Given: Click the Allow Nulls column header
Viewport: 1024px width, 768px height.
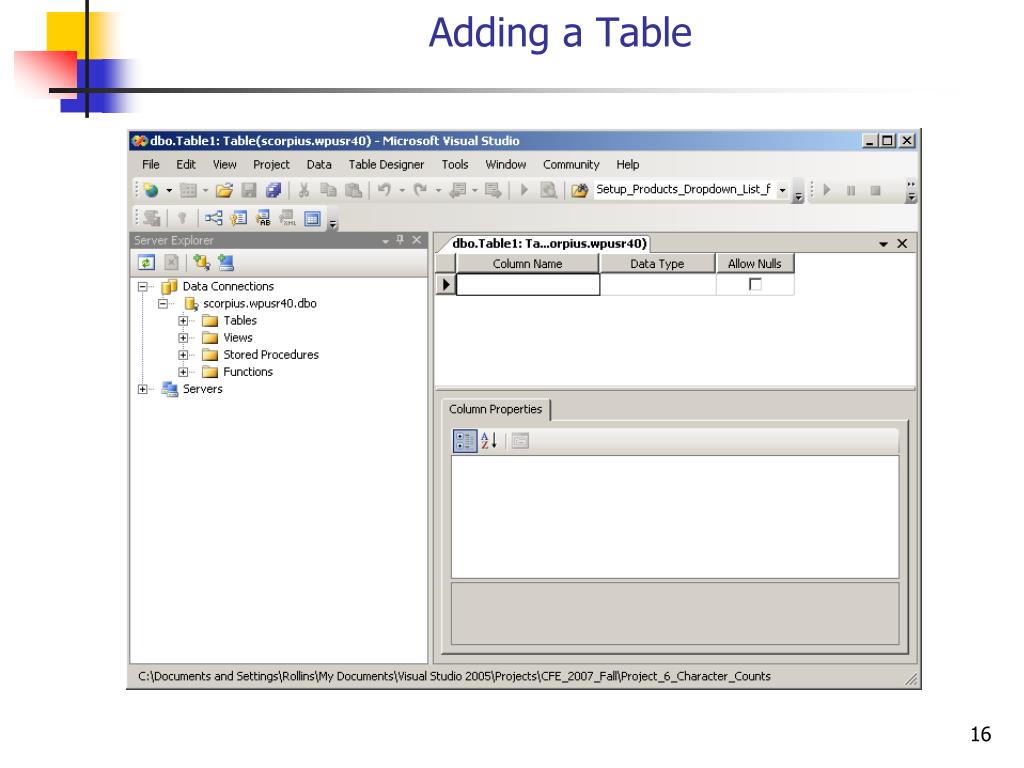Looking at the screenshot, I should click(755, 264).
